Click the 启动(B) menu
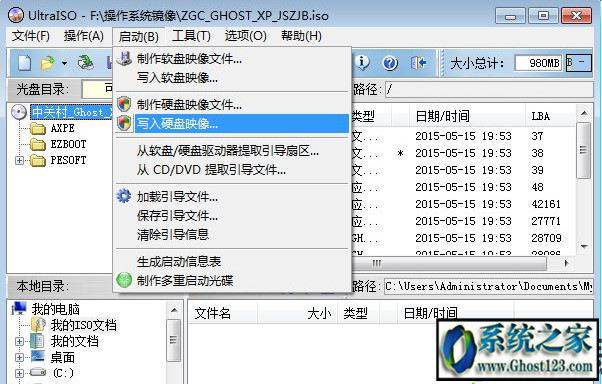Viewport: 602px width, 384px height. tap(139, 36)
